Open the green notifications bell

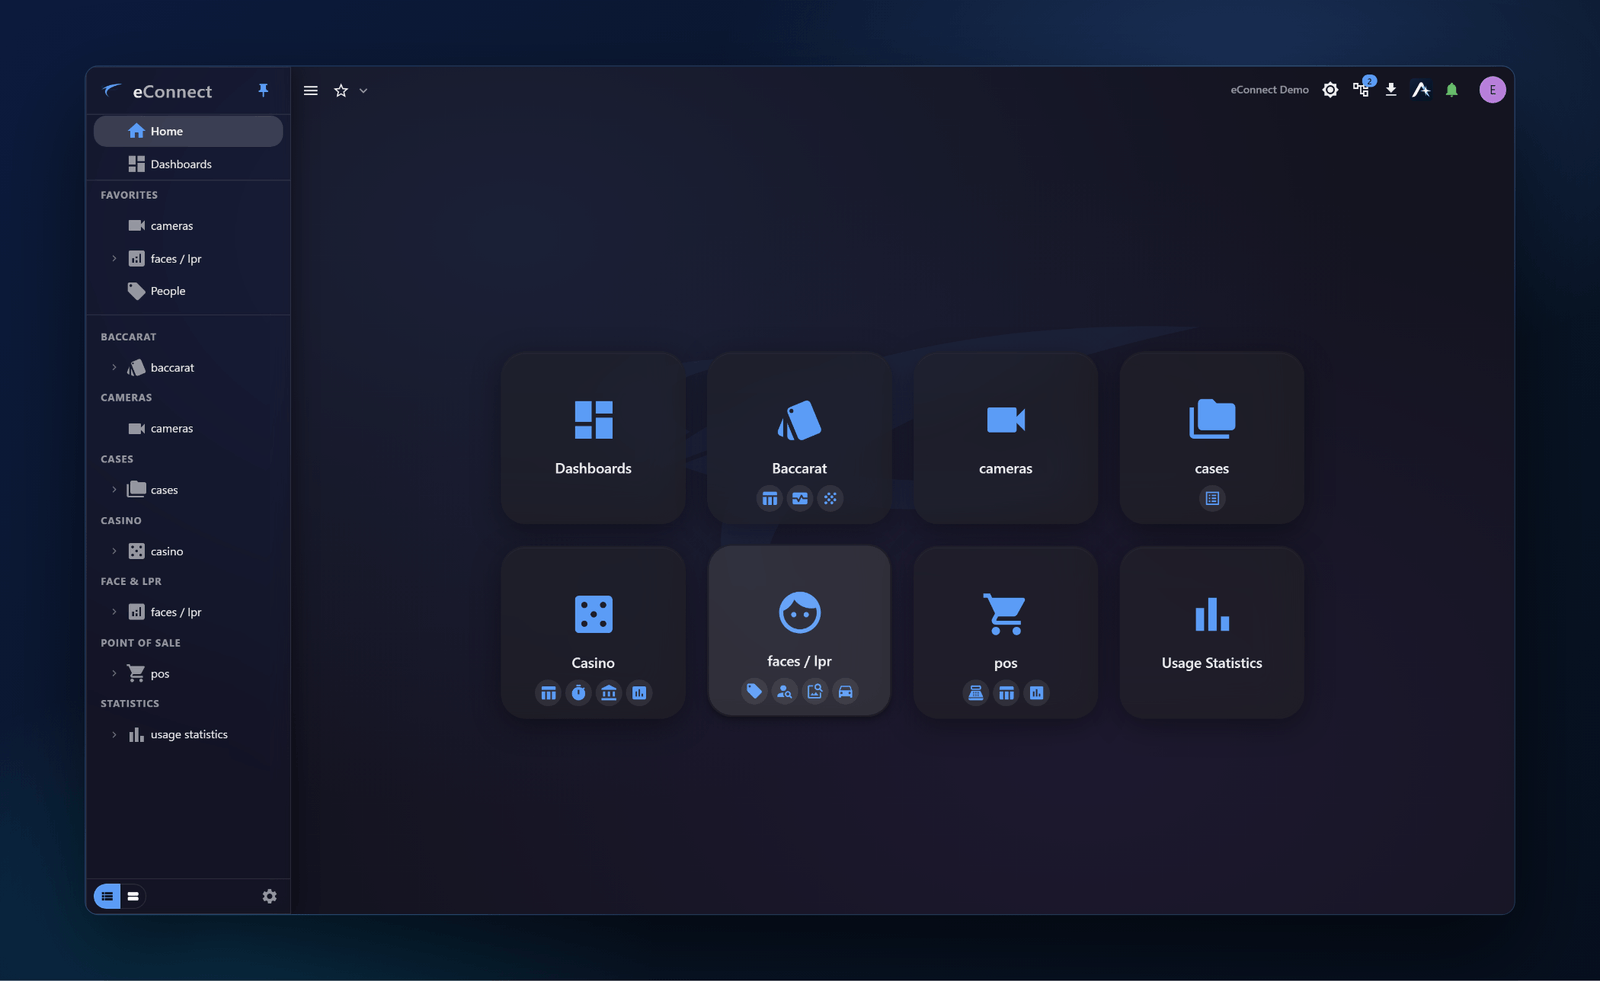[x=1452, y=90]
